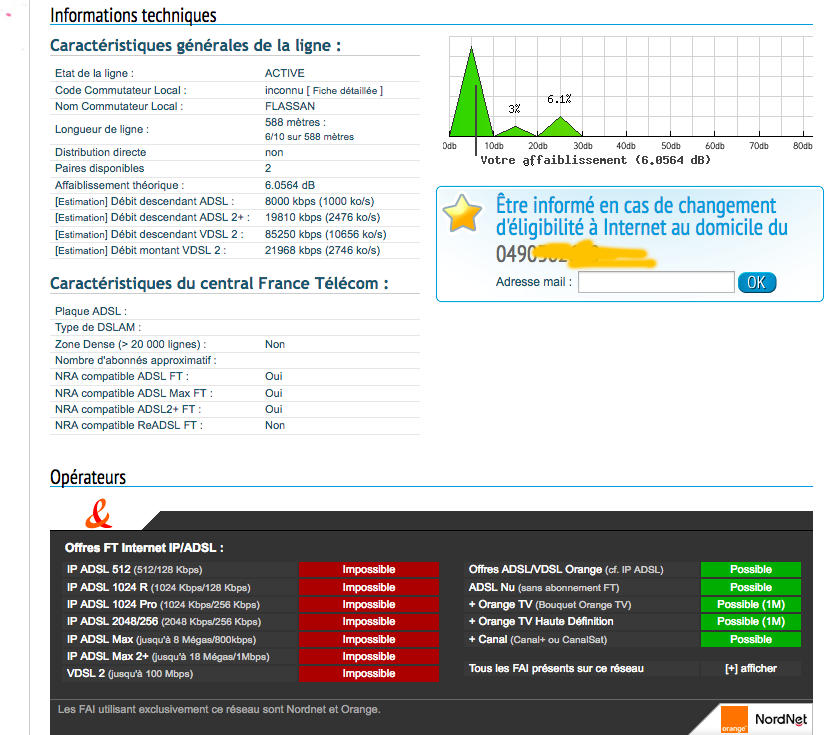Focus the Adresse mail input field
Image resolution: width=828 pixels, height=735 pixels.
656,282
